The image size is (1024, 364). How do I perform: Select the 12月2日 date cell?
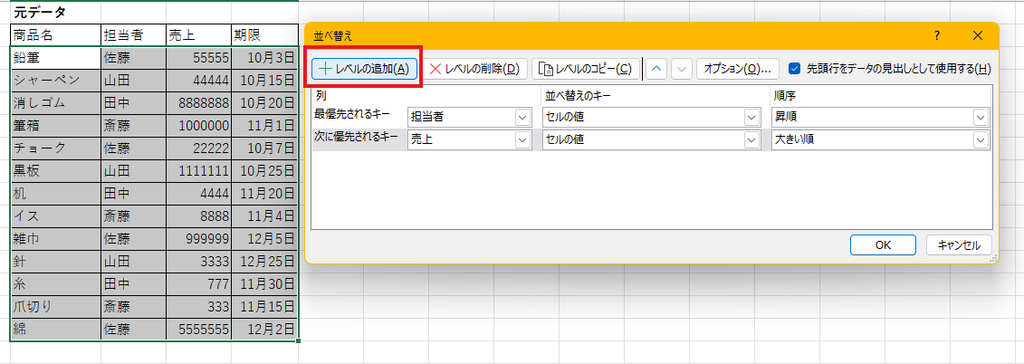coord(265,329)
